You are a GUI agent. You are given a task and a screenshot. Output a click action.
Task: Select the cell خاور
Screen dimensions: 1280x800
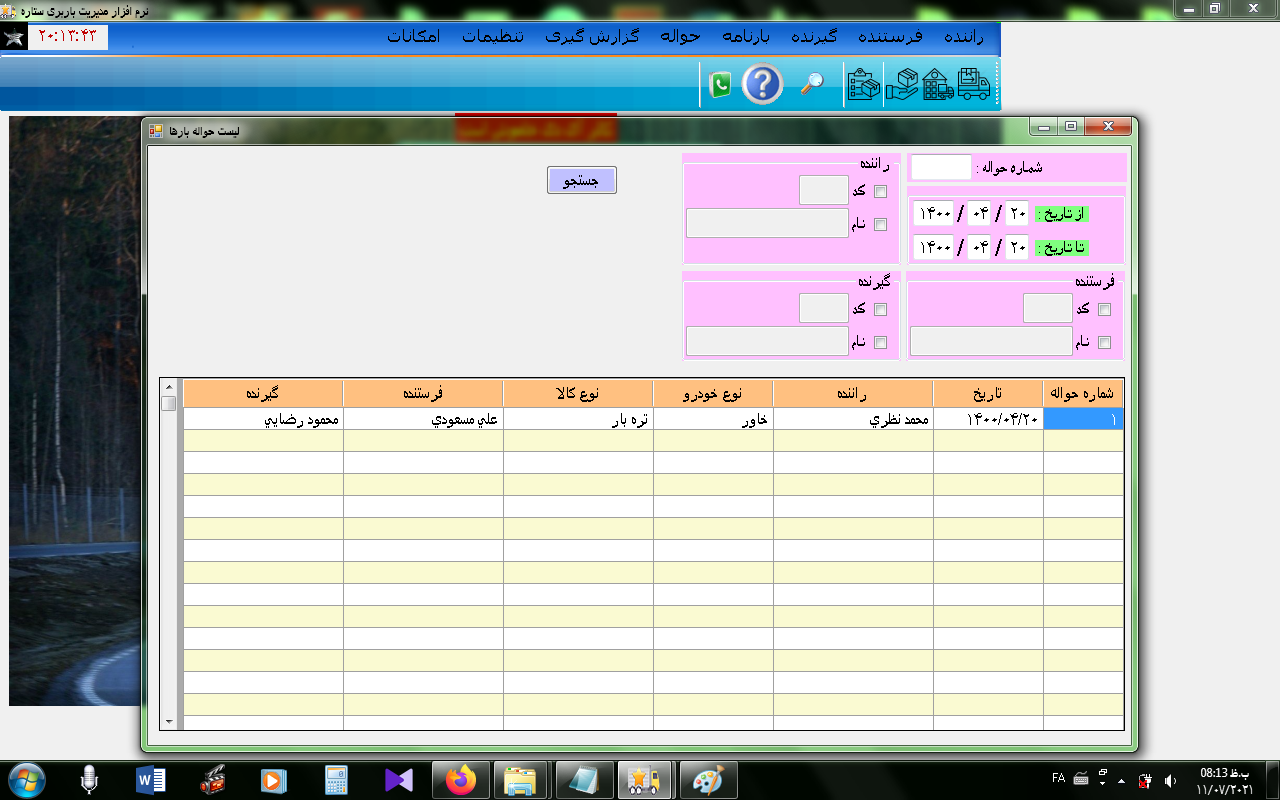point(714,419)
